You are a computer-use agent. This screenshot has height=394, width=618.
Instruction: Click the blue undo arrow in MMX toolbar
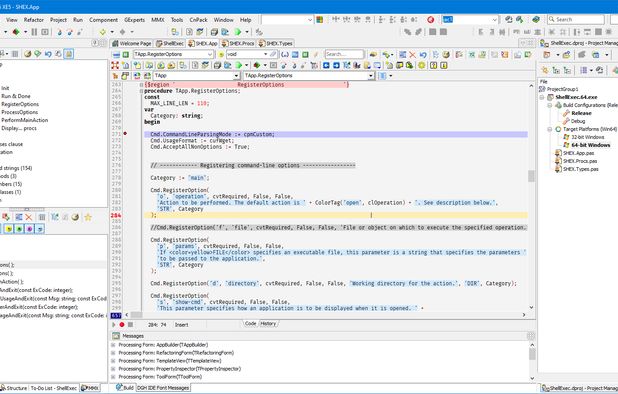coord(423,54)
